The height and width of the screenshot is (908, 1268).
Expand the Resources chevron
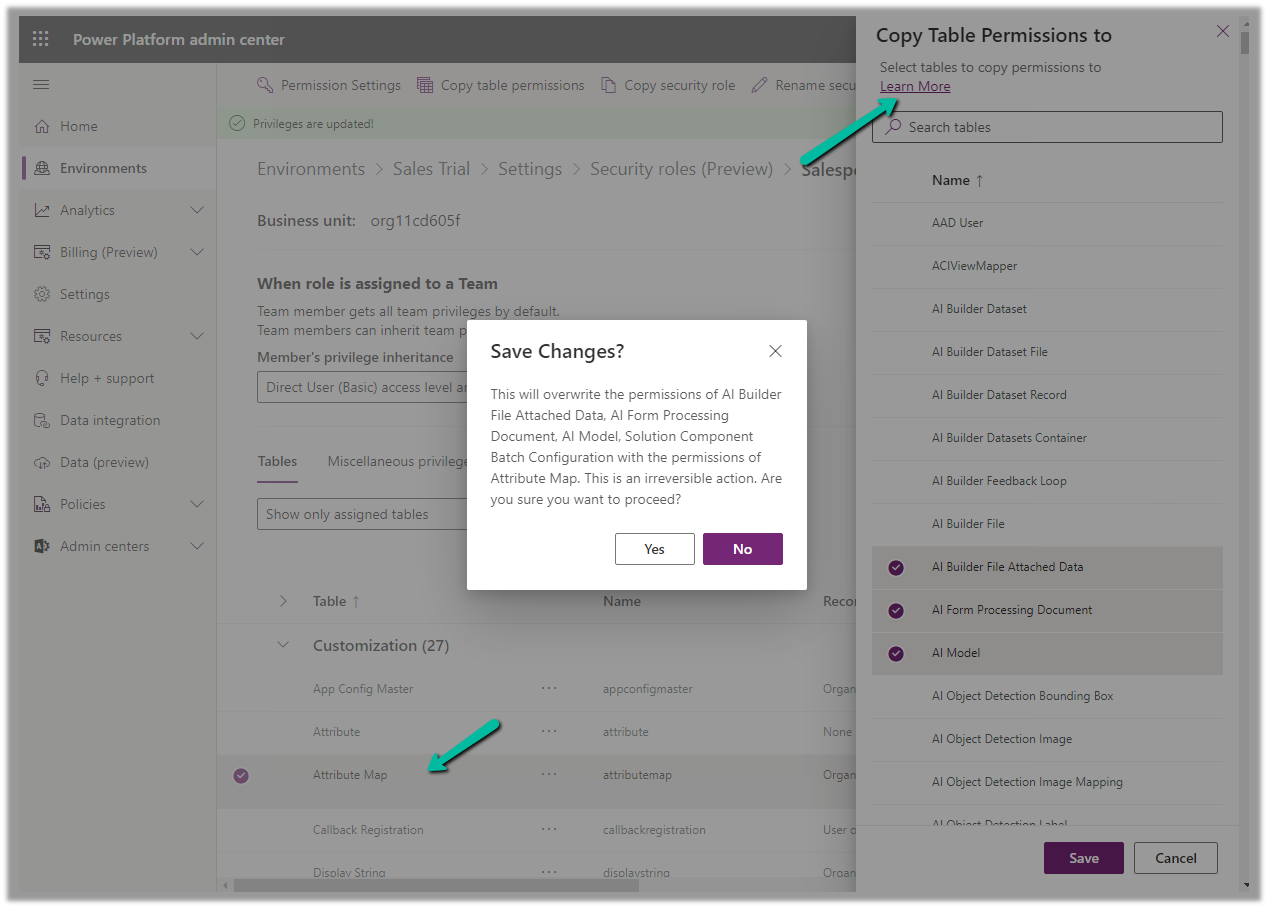point(197,336)
